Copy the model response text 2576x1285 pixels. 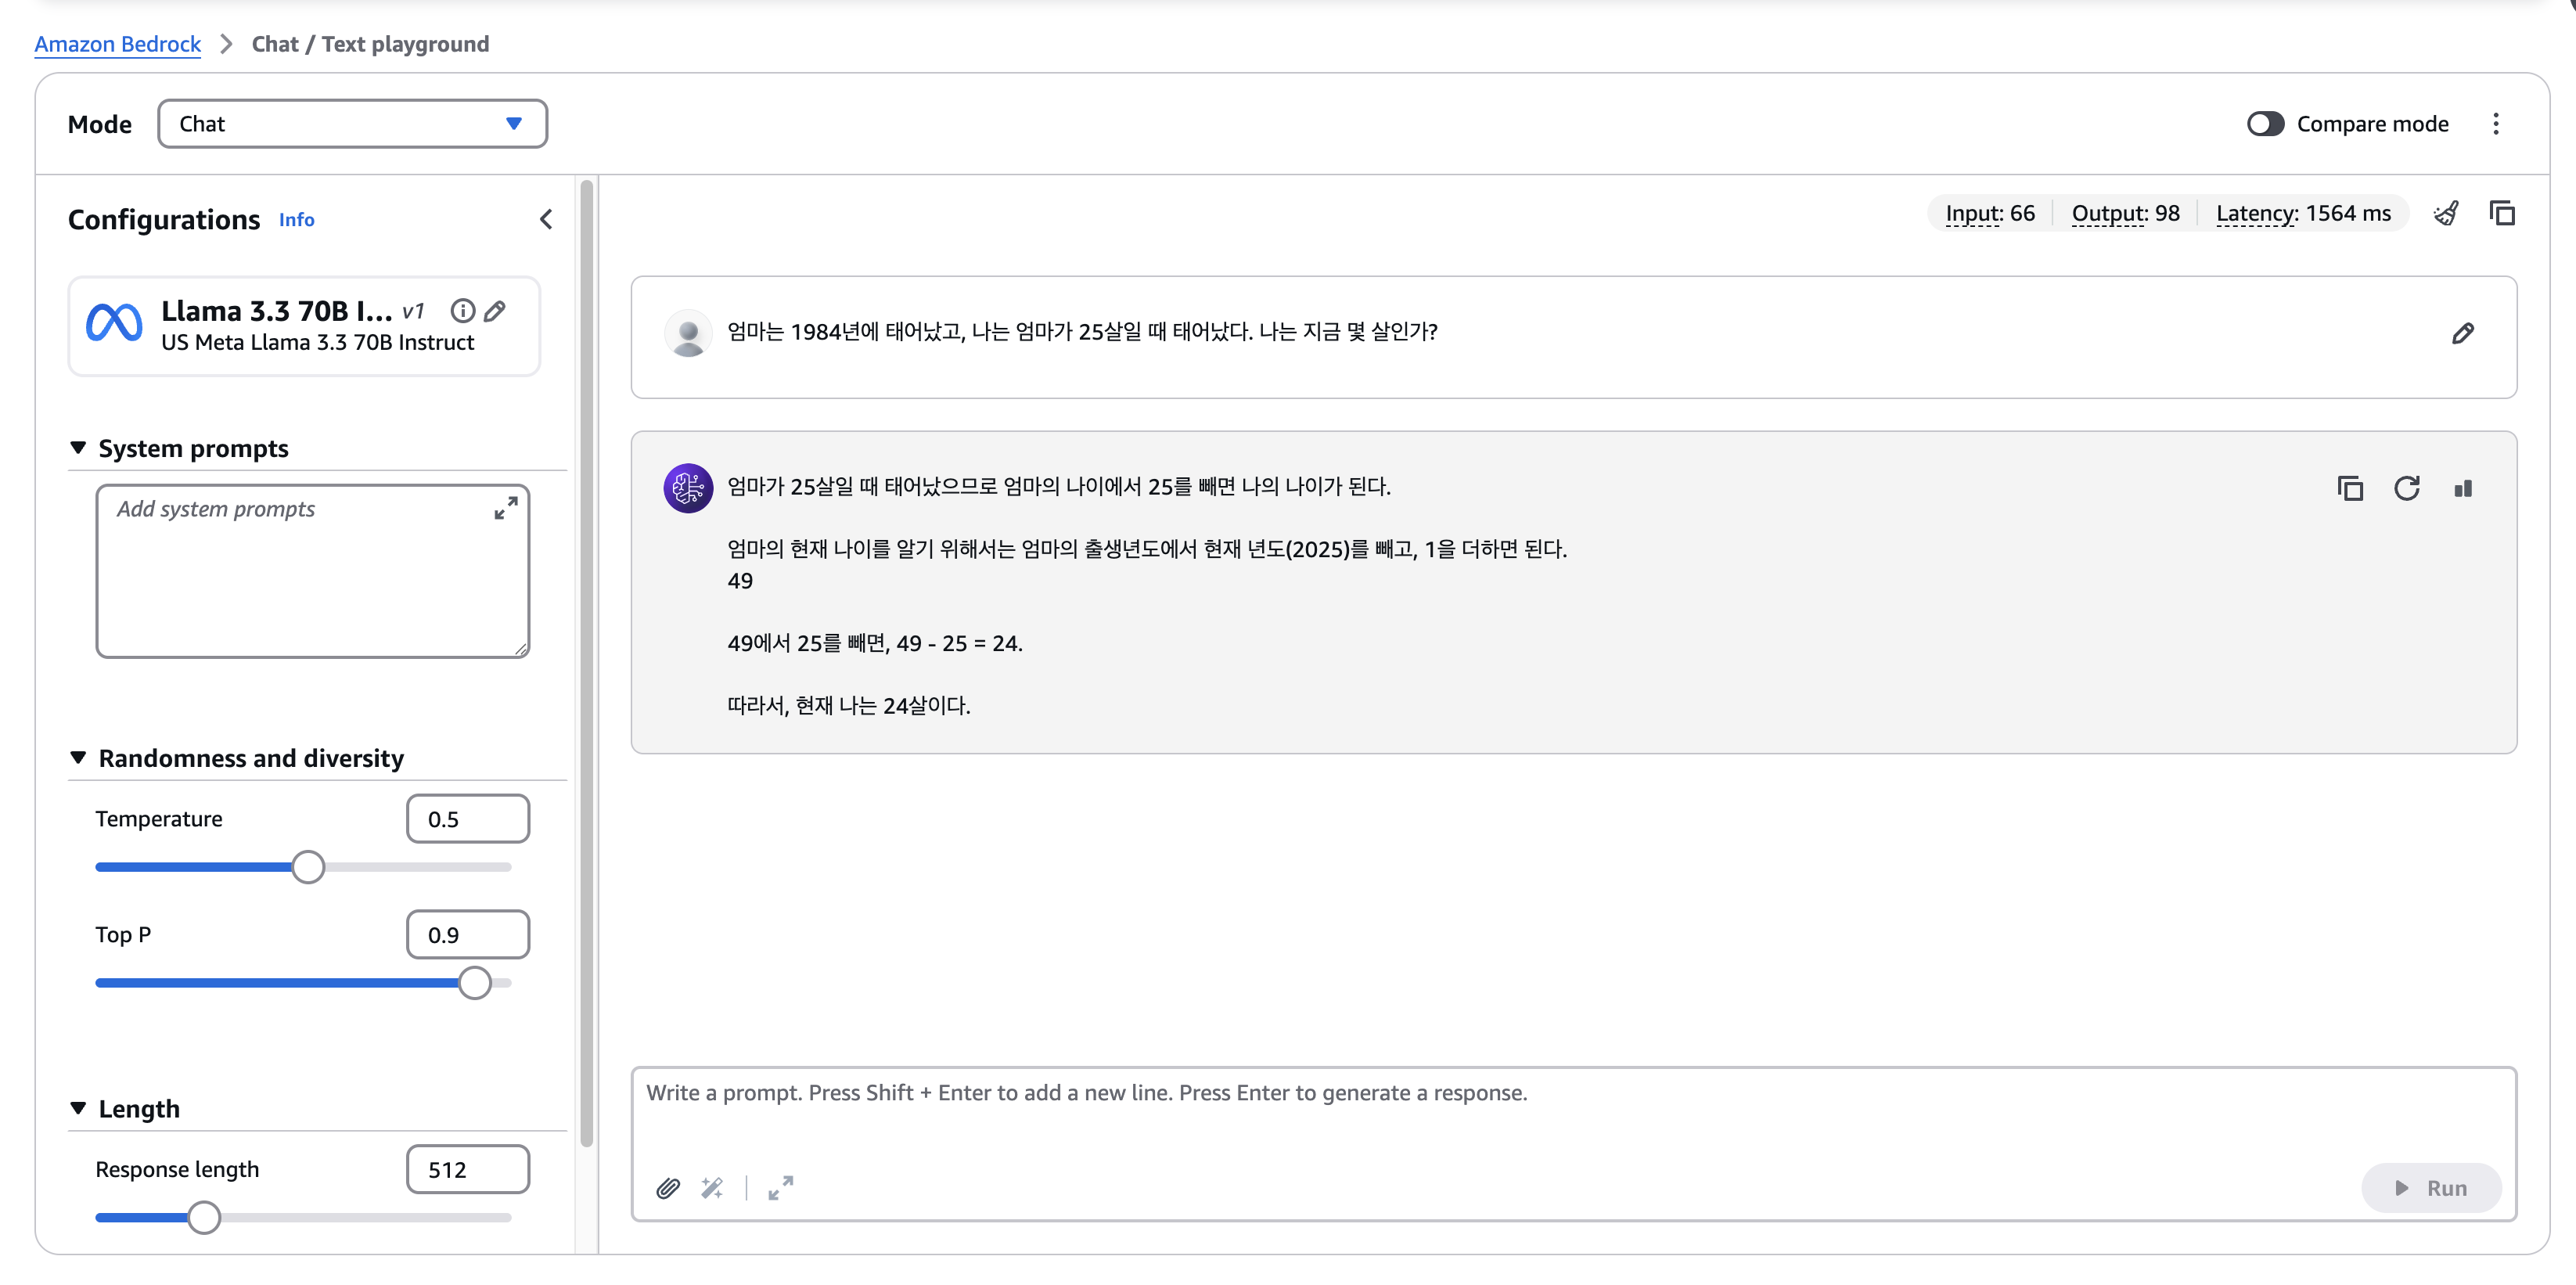[x=2350, y=488]
